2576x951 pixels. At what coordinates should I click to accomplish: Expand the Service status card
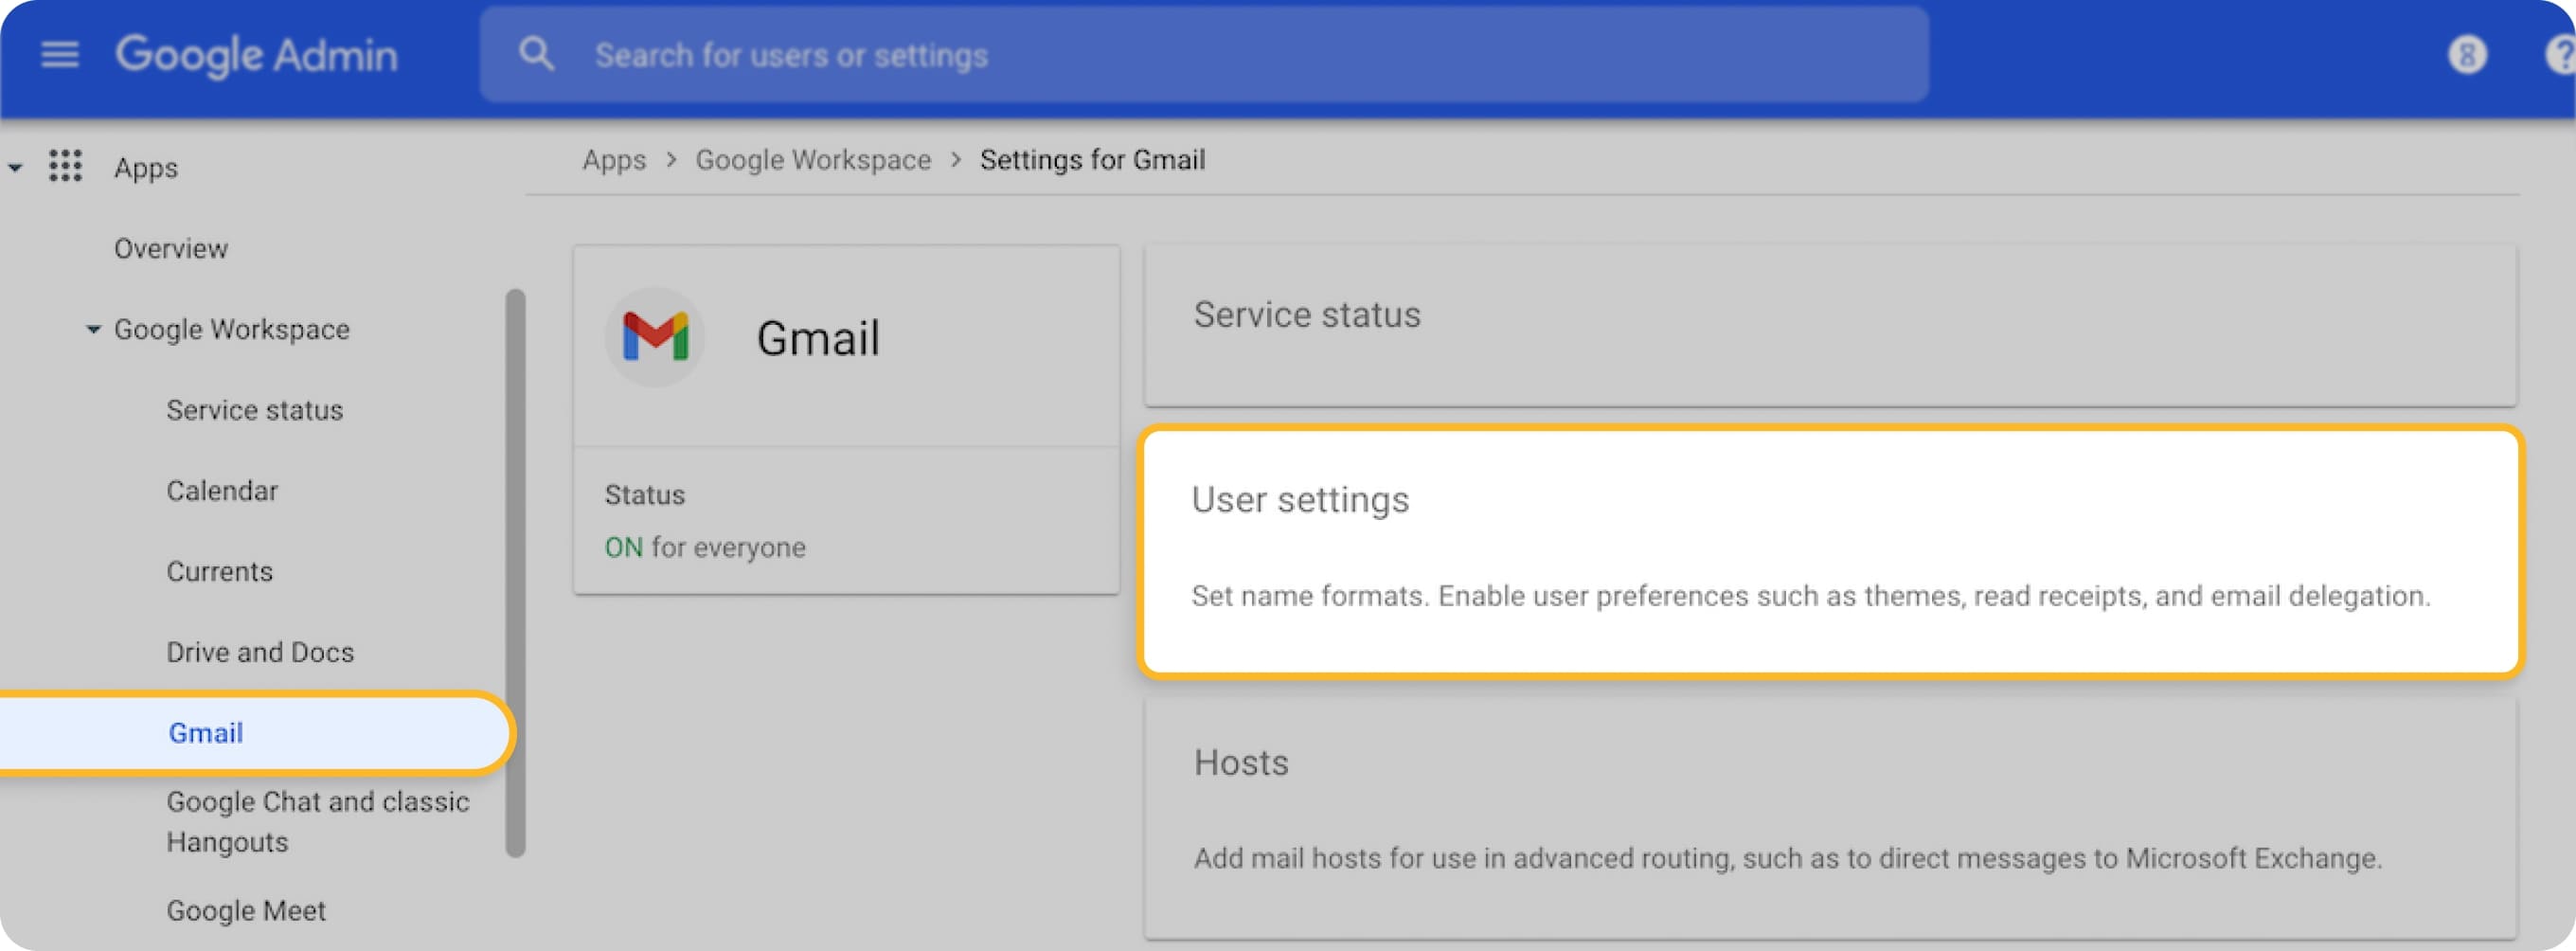click(x=1829, y=325)
